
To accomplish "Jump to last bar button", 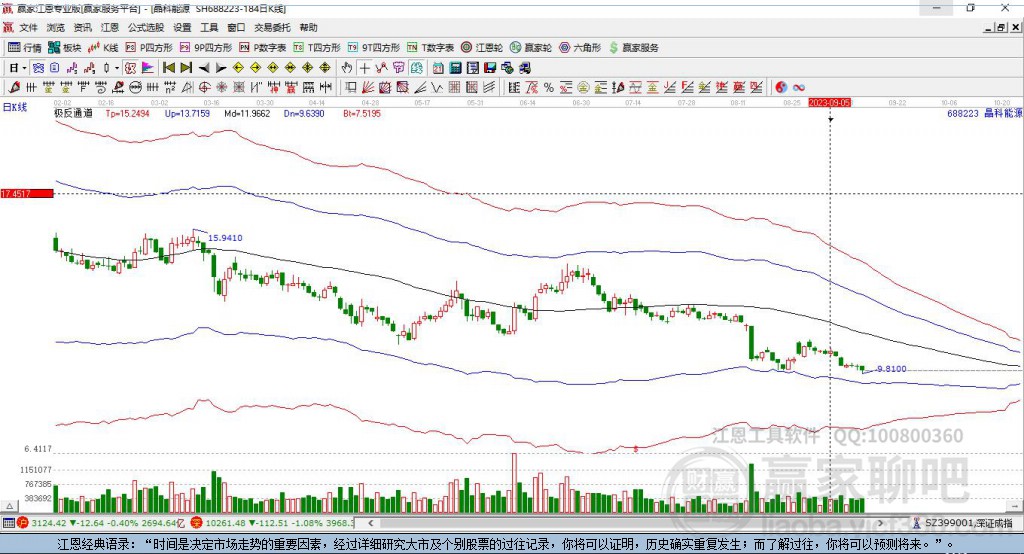I will pos(186,68).
